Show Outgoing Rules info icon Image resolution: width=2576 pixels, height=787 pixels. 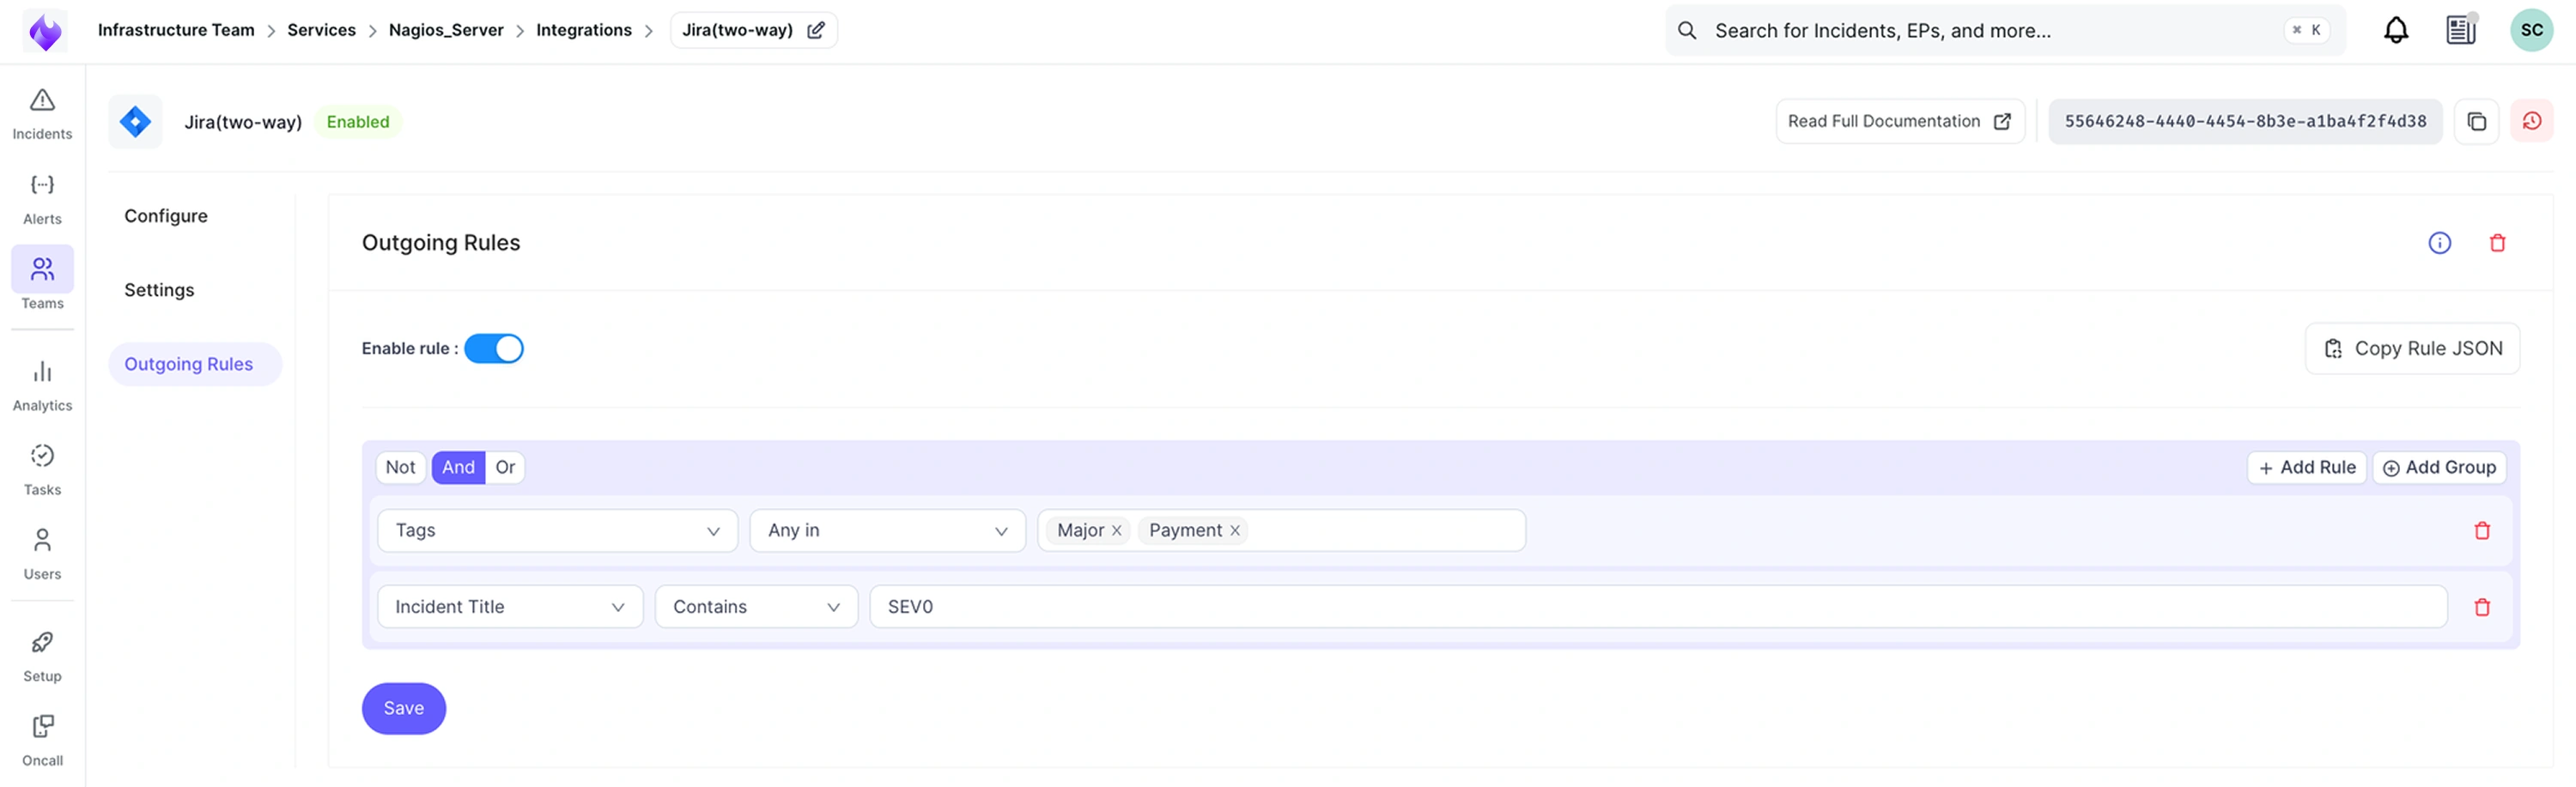(x=2439, y=243)
